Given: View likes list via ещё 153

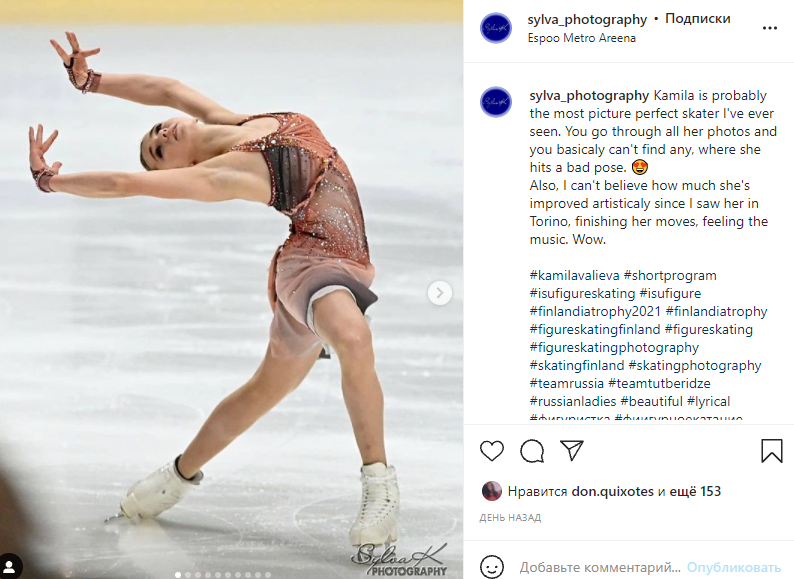Looking at the screenshot, I should [x=695, y=491].
